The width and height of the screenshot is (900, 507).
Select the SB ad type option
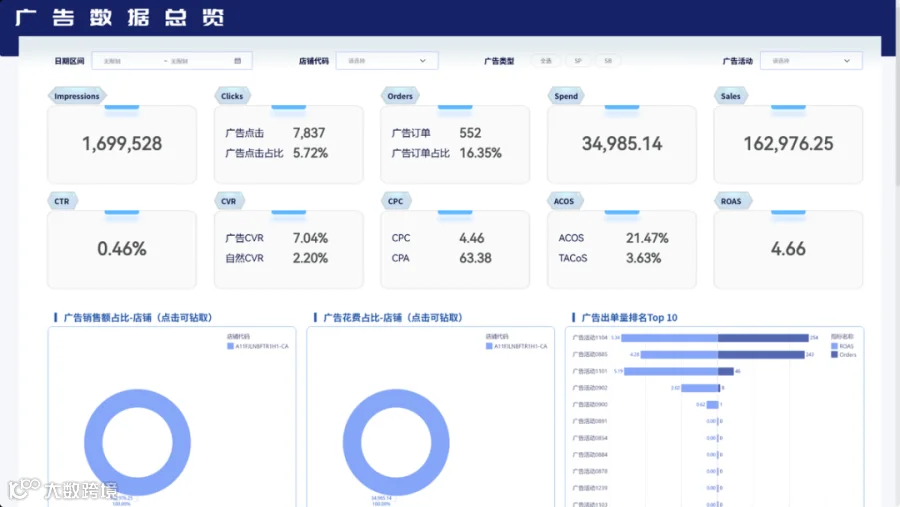[608, 61]
